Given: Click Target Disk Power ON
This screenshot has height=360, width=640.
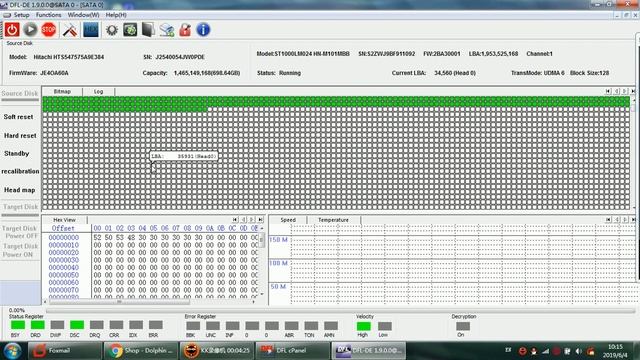Looking at the screenshot, I should tap(20, 250).
